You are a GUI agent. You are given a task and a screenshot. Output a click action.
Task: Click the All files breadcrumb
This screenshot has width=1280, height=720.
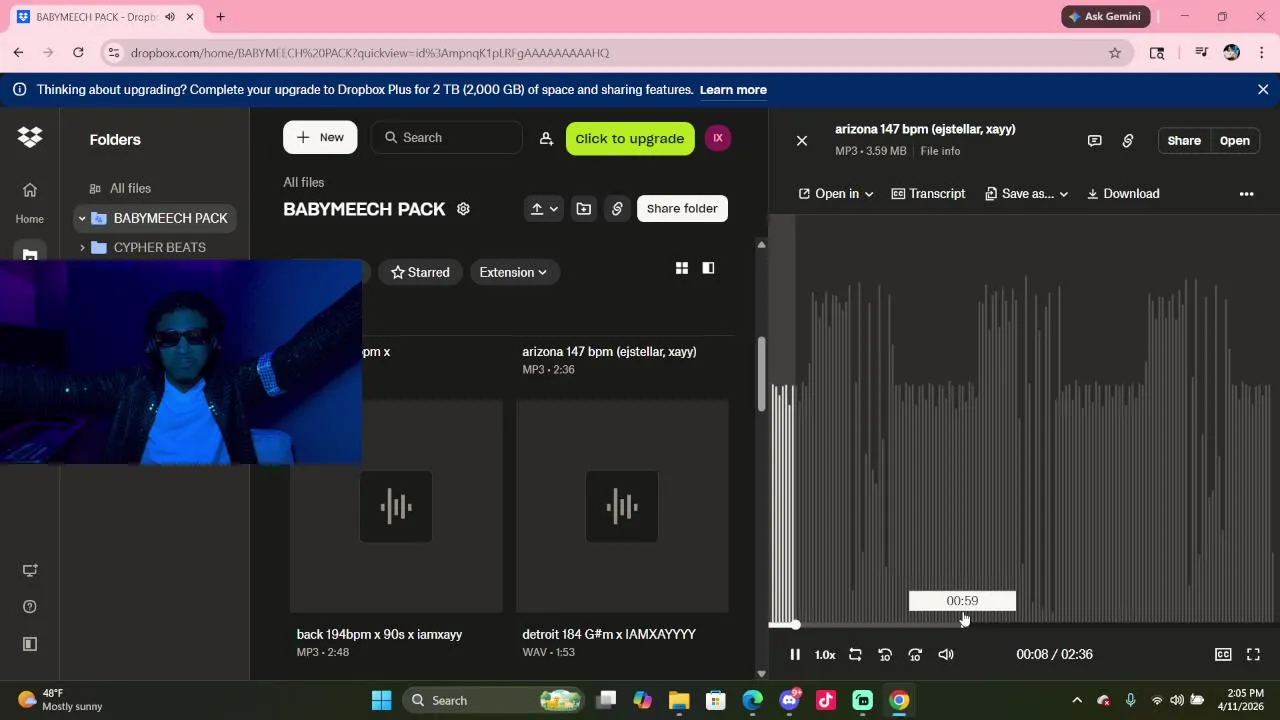pyautogui.click(x=304, y=182)
